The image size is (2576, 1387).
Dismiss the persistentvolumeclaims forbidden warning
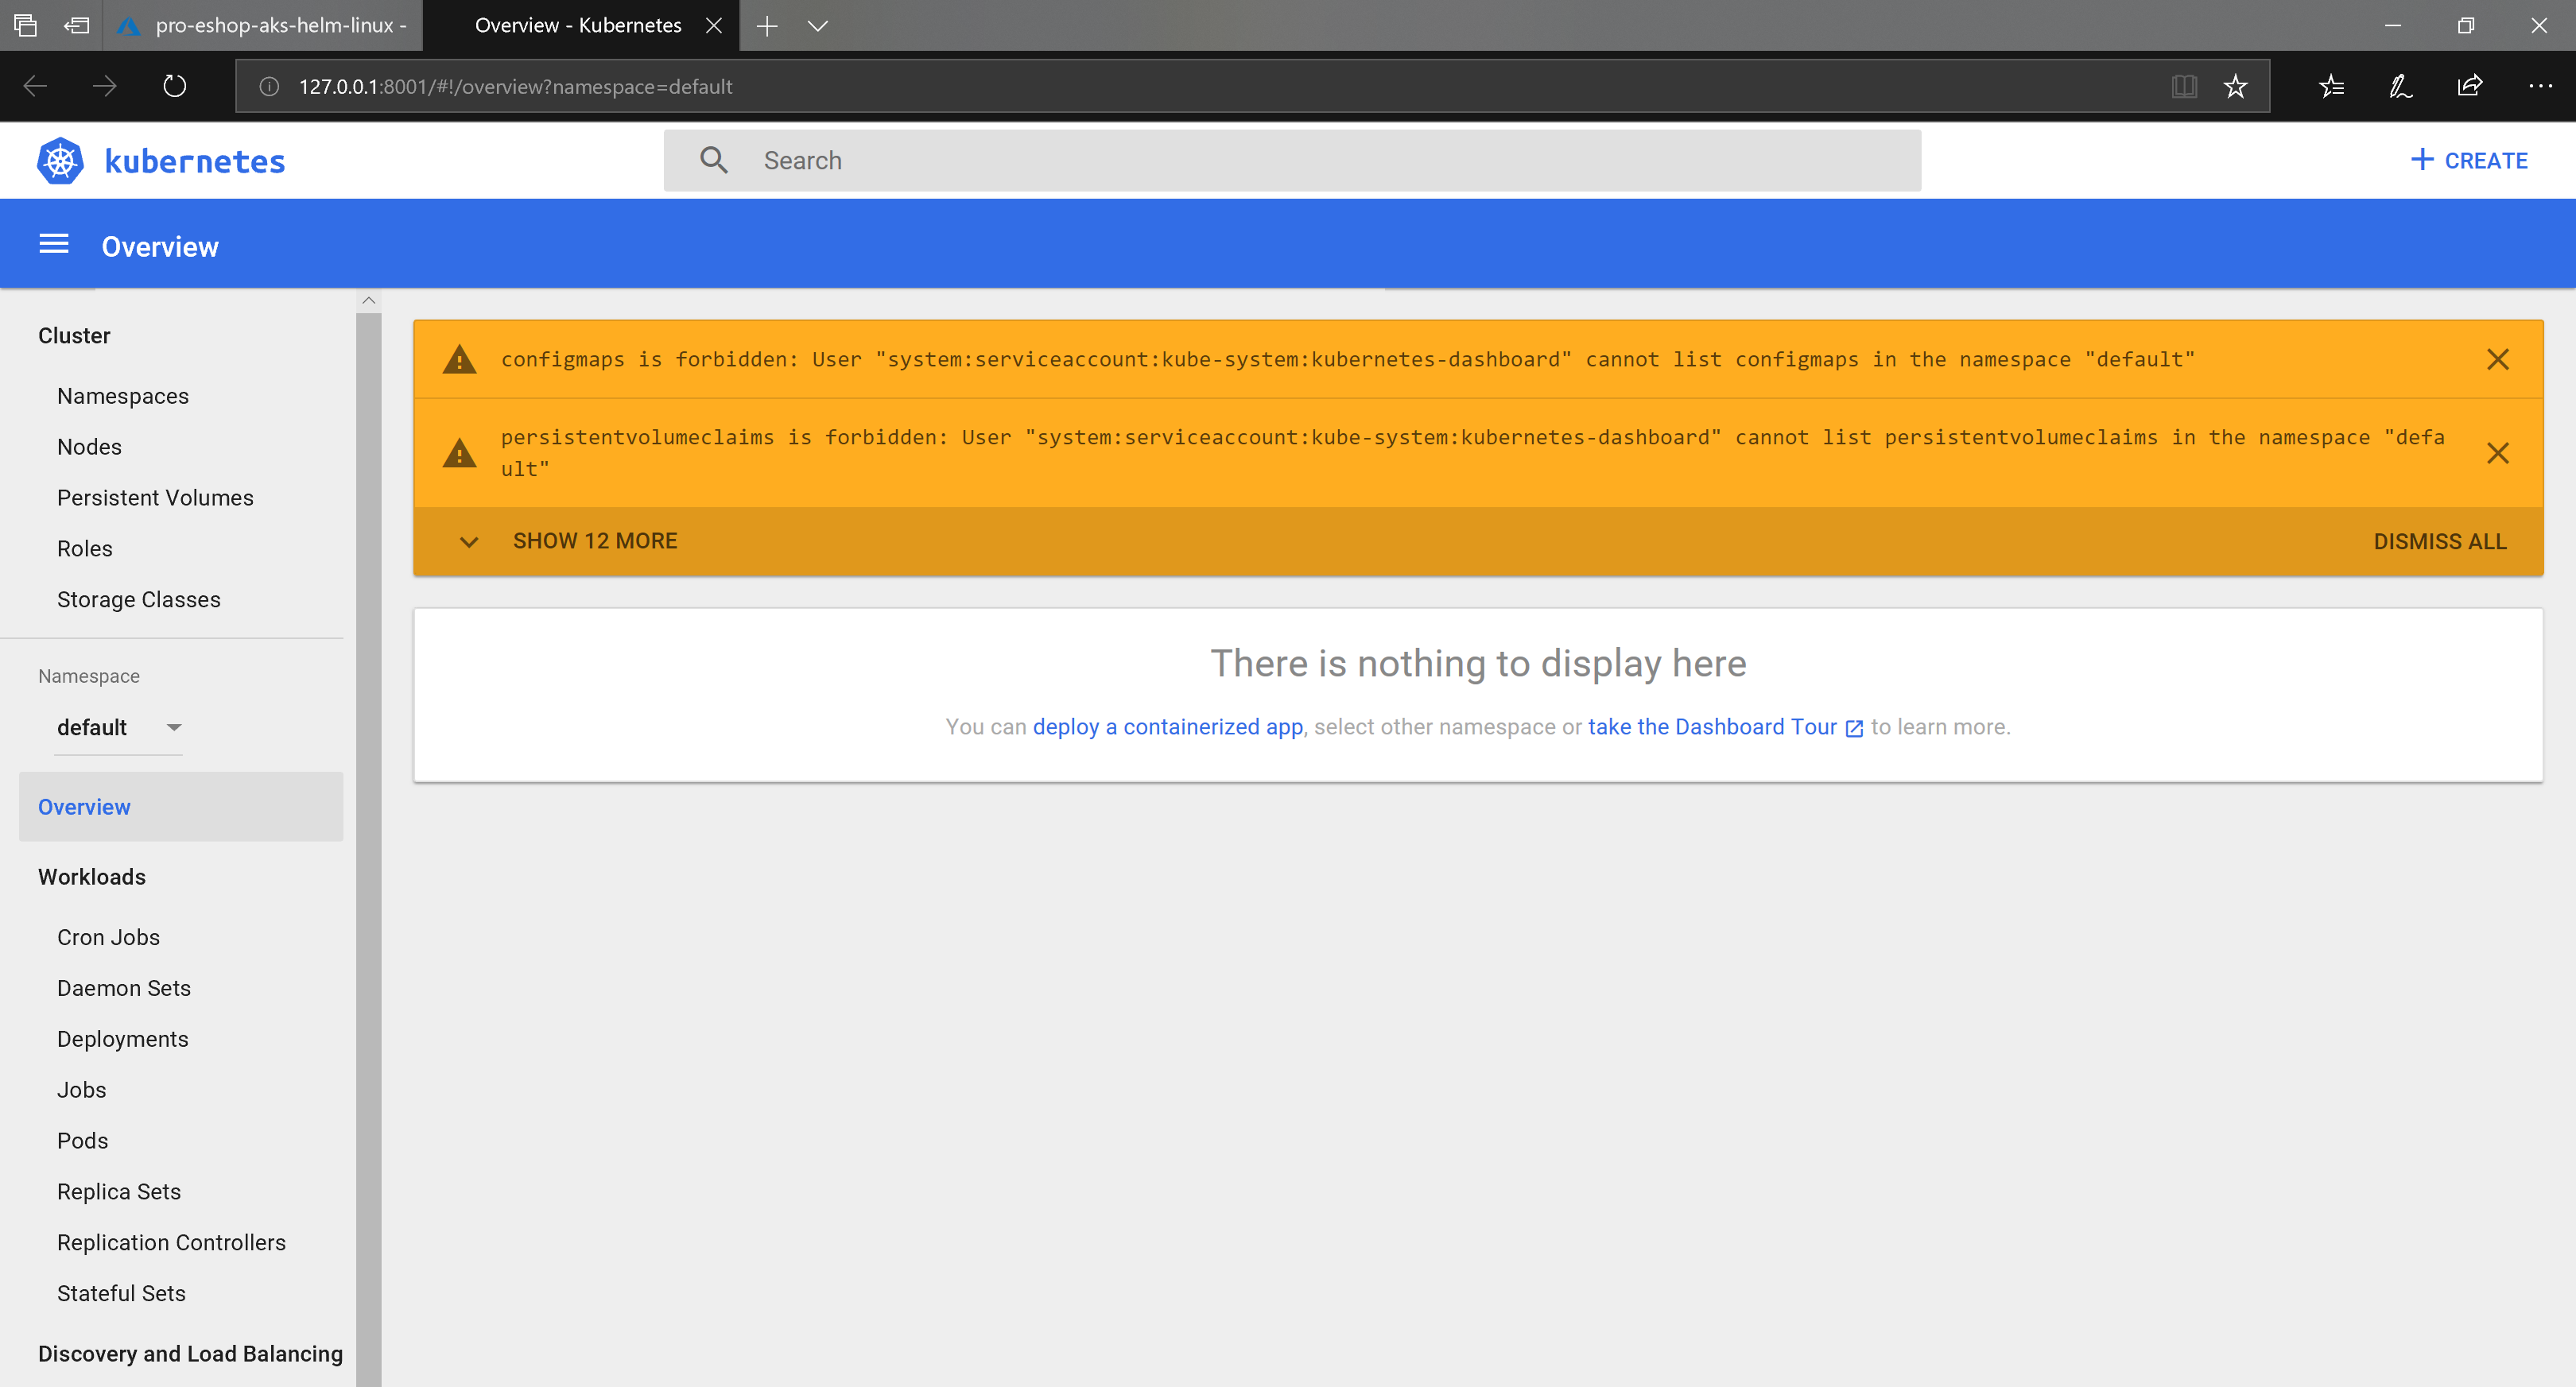click(2497, 453)
